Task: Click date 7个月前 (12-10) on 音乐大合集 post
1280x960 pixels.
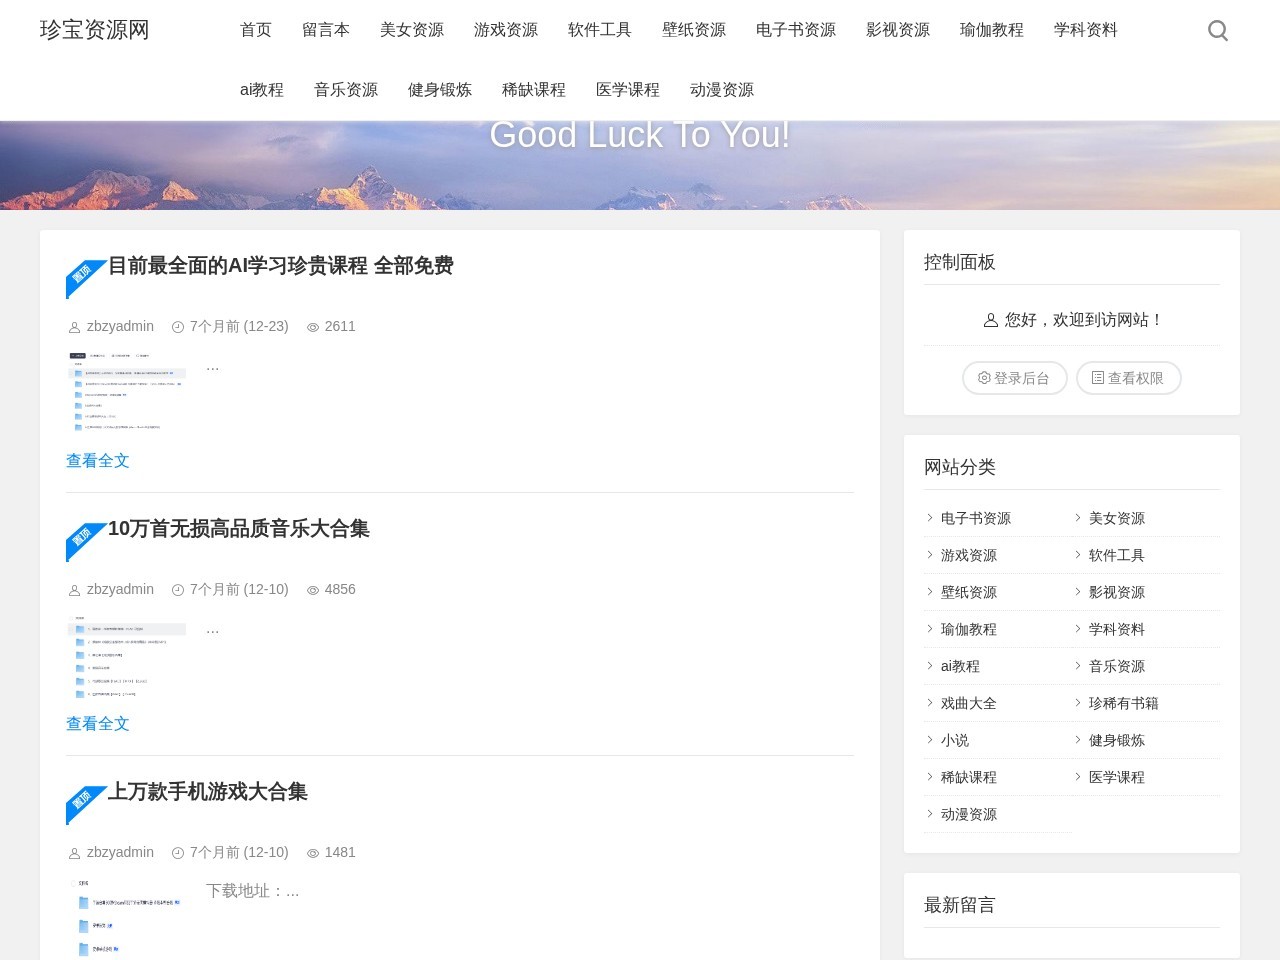Action: pyautogui.click(x=239, y=589)
